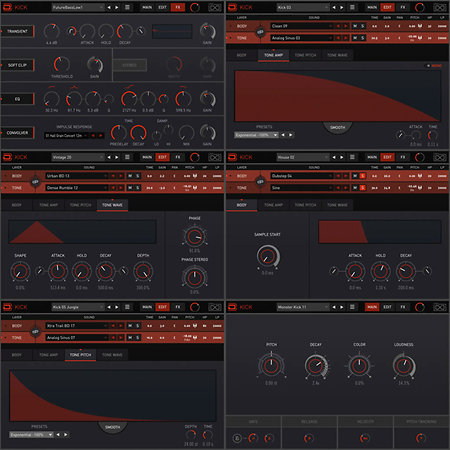Open Clean 09 sound dropdown
This screenshot has height=450, width=450.
(302, 26)
